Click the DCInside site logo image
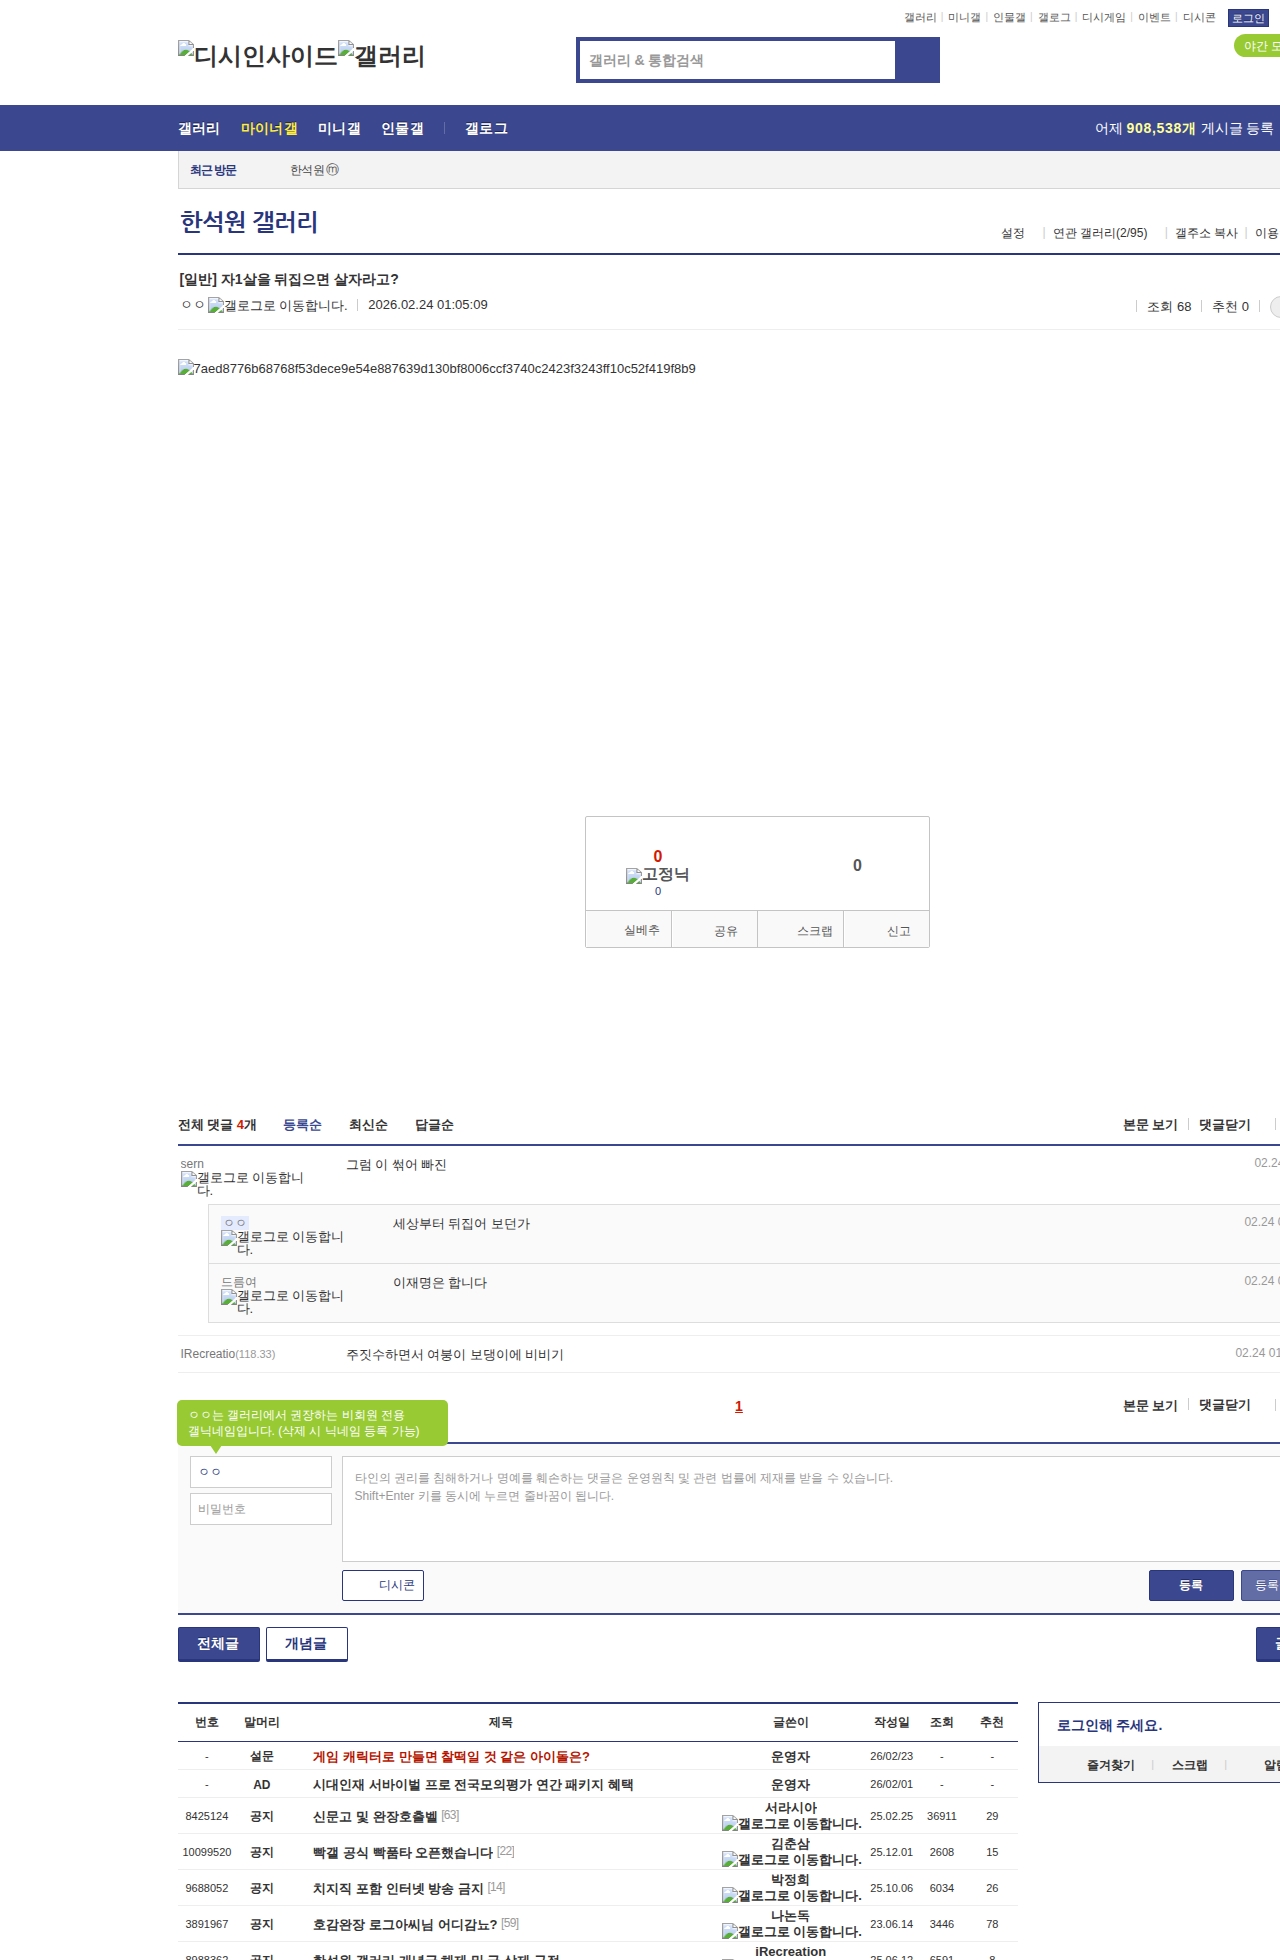The width and height of the screenshot is (1280, 1960). [x=258, y=56]
